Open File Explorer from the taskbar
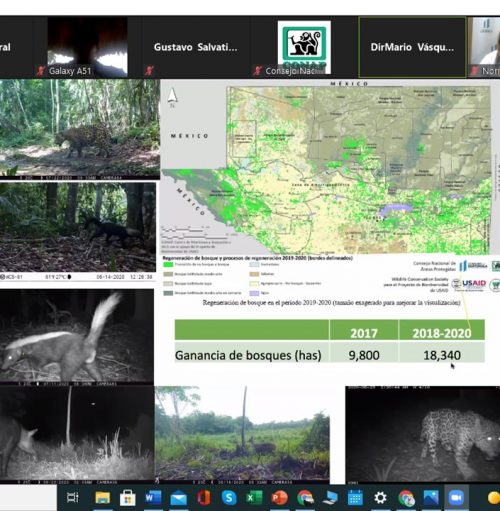The height and width of the screenshot is (511, 500). coord(102,498)
